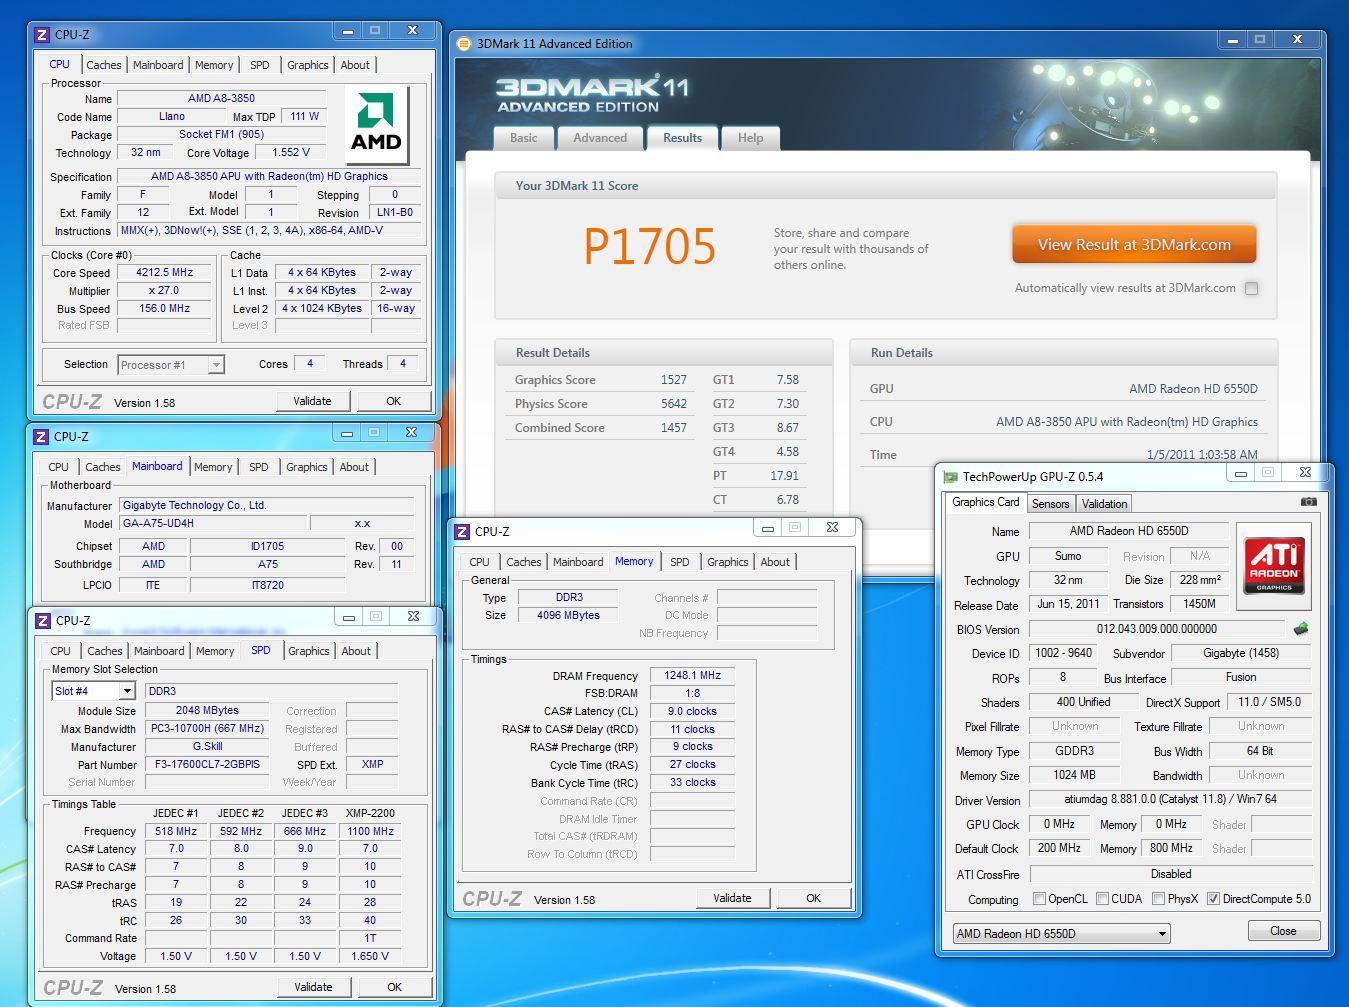This screenshot has height=1007, width=1349.
Task: Click the GPU-Z Memory Type GDDR3 field
Action: tap(1075, 750)
